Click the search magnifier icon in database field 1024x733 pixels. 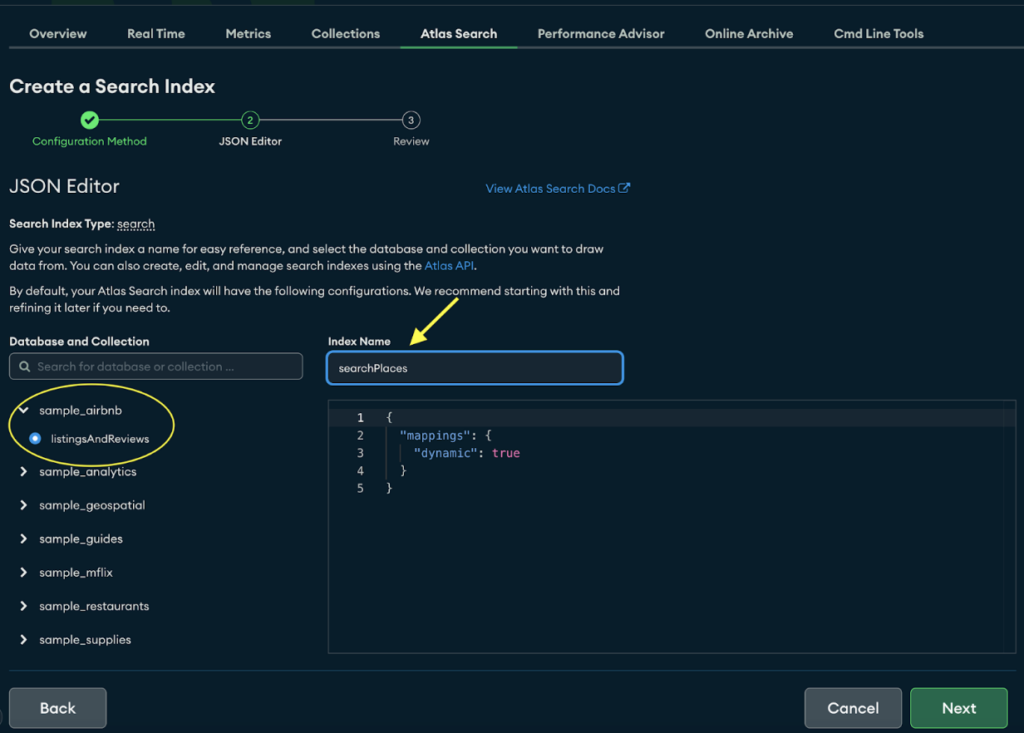[24, 367]
